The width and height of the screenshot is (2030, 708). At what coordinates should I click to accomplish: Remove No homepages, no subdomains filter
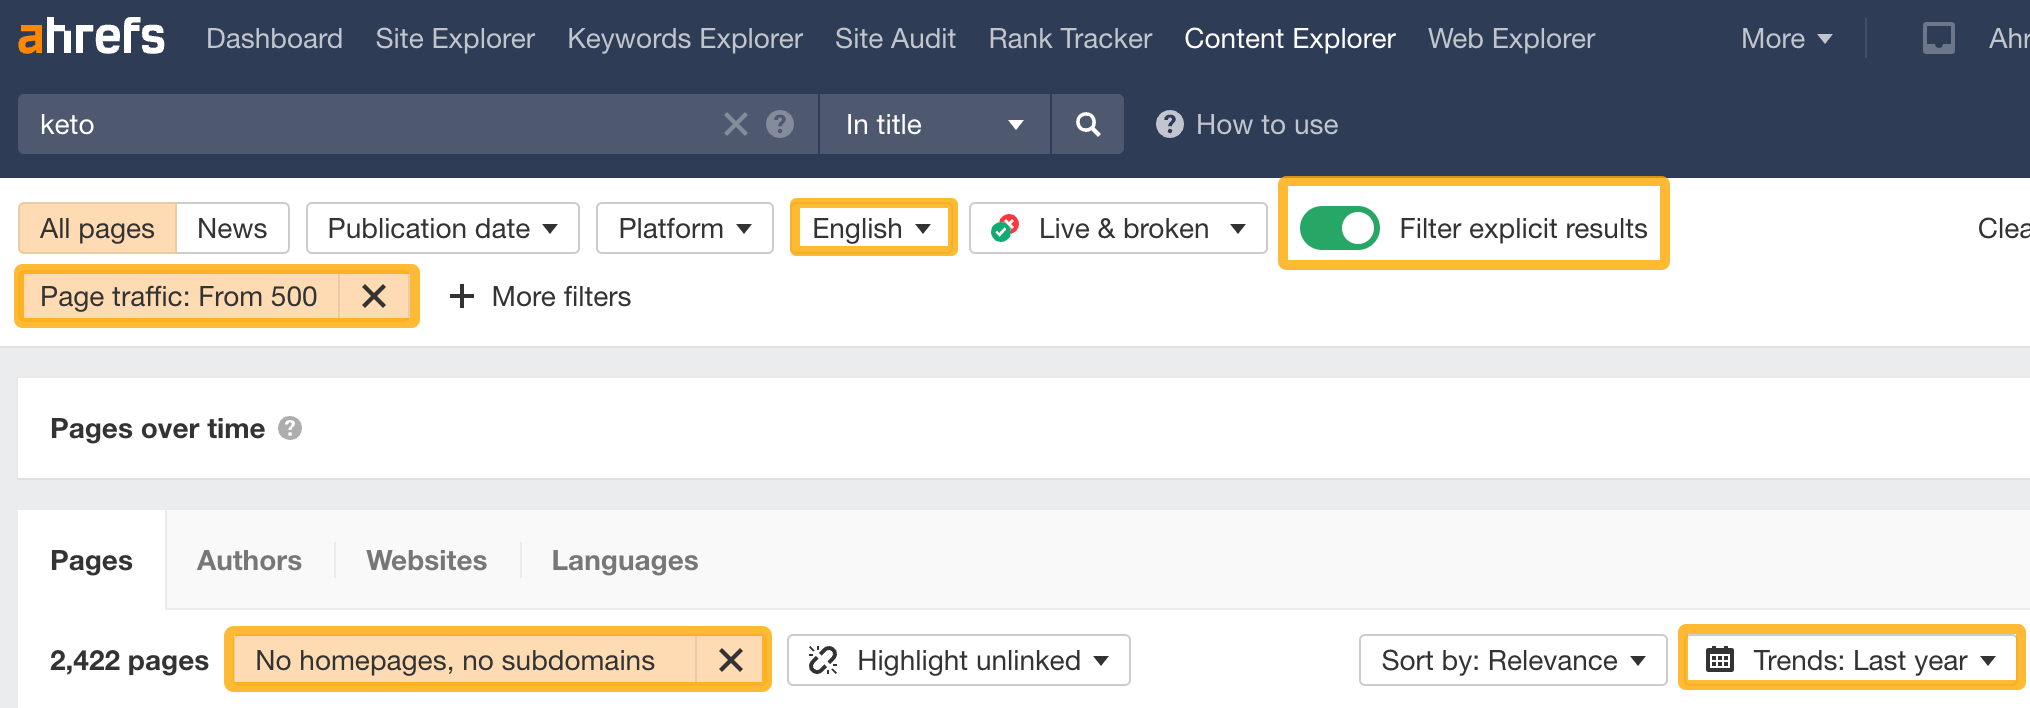click(731, 660)
